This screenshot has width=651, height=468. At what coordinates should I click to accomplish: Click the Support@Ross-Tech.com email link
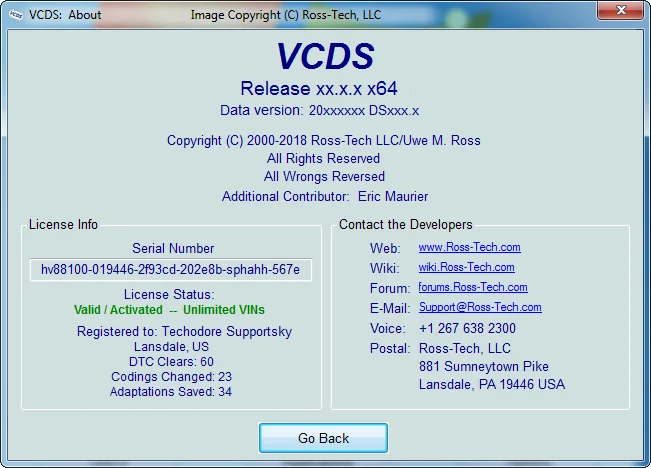[480, 307]
